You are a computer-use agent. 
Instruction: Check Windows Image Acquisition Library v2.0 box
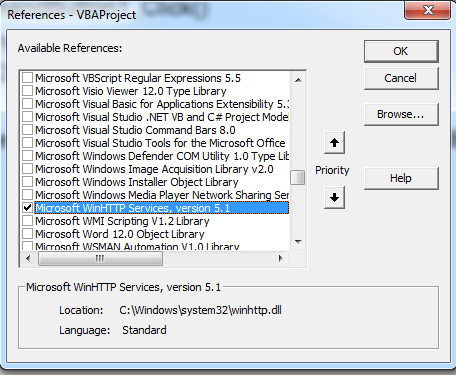tap(27, 169)
